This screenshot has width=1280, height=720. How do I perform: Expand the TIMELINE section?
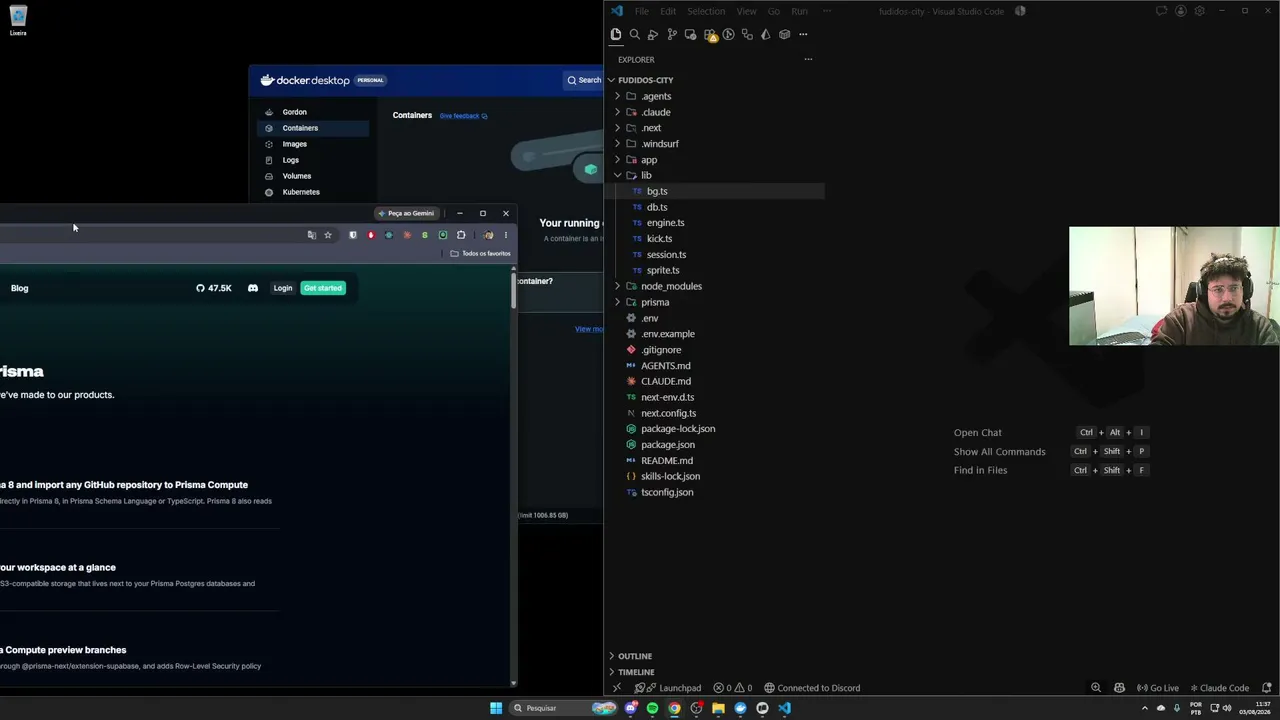[x=714, y=672]
